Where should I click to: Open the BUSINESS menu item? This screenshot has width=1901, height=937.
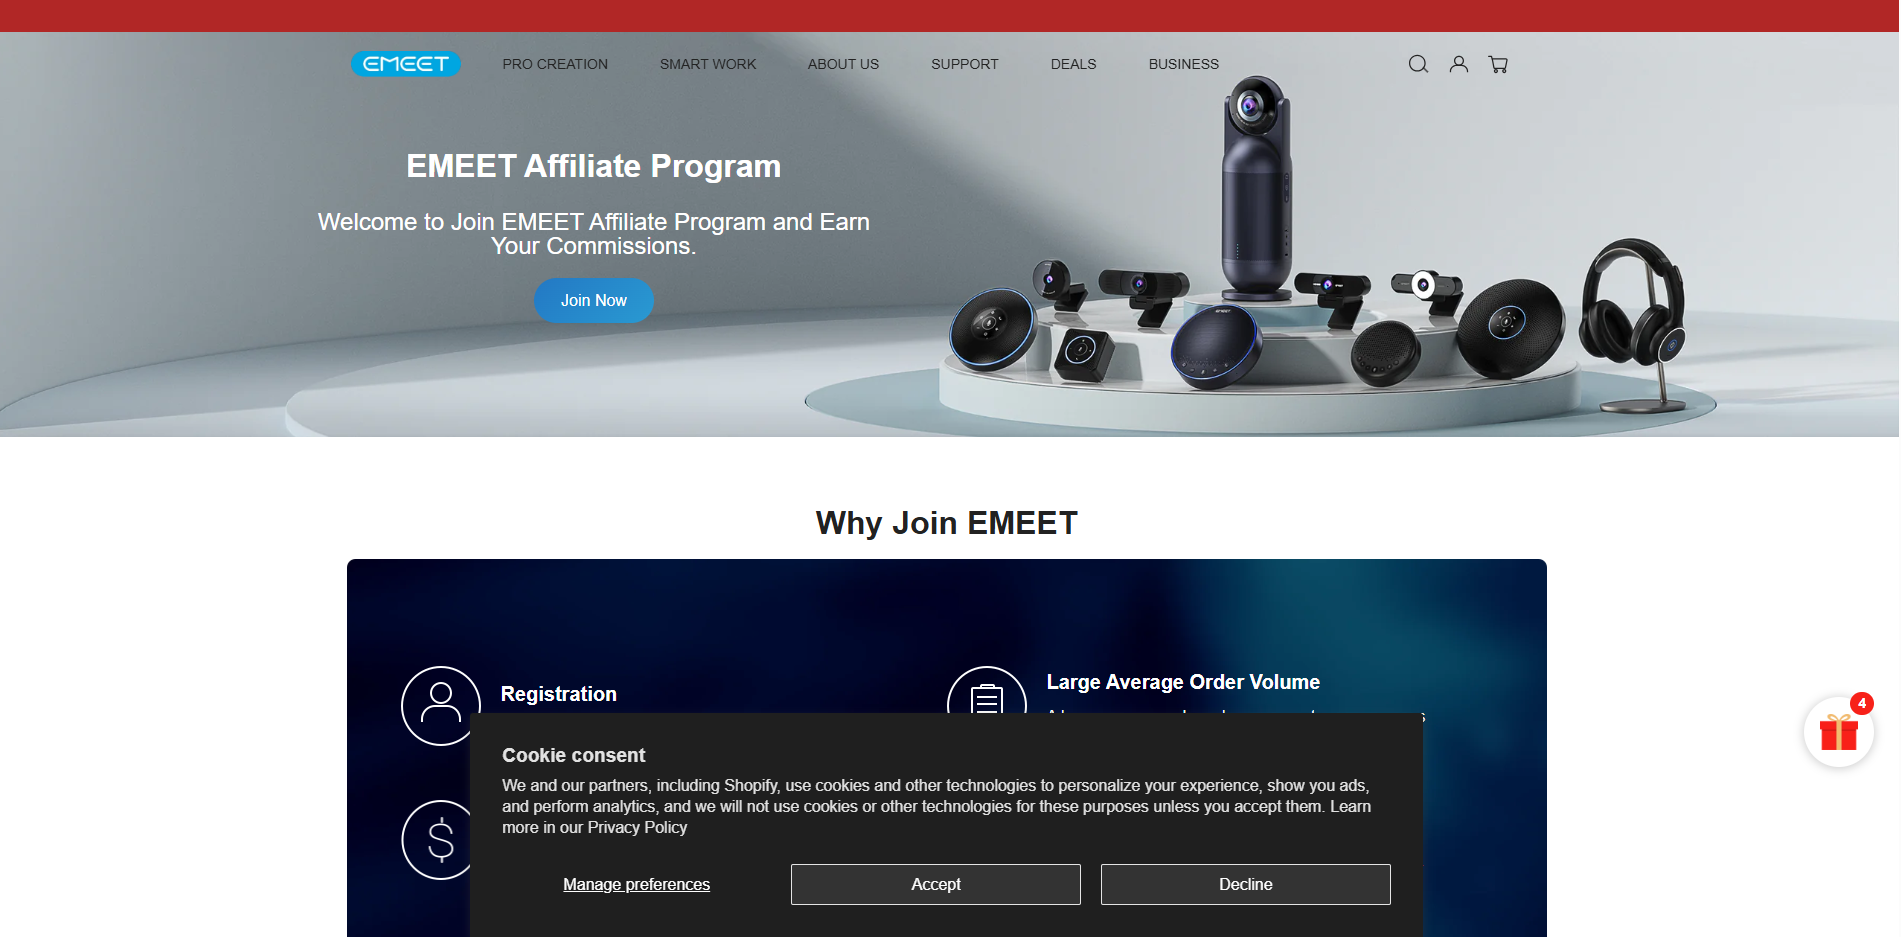[1183, 64]
